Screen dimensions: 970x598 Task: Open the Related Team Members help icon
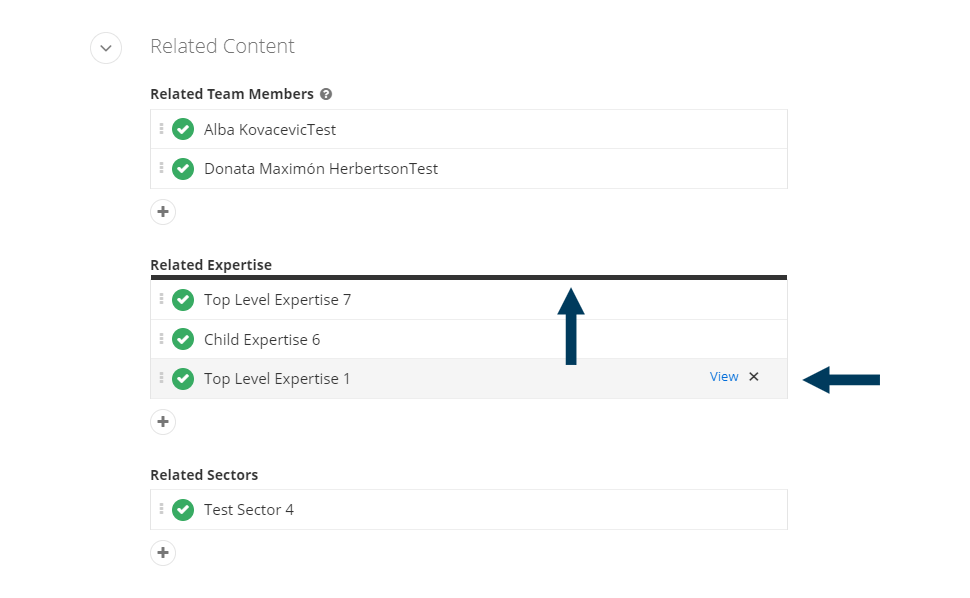[x=326, y=94]
